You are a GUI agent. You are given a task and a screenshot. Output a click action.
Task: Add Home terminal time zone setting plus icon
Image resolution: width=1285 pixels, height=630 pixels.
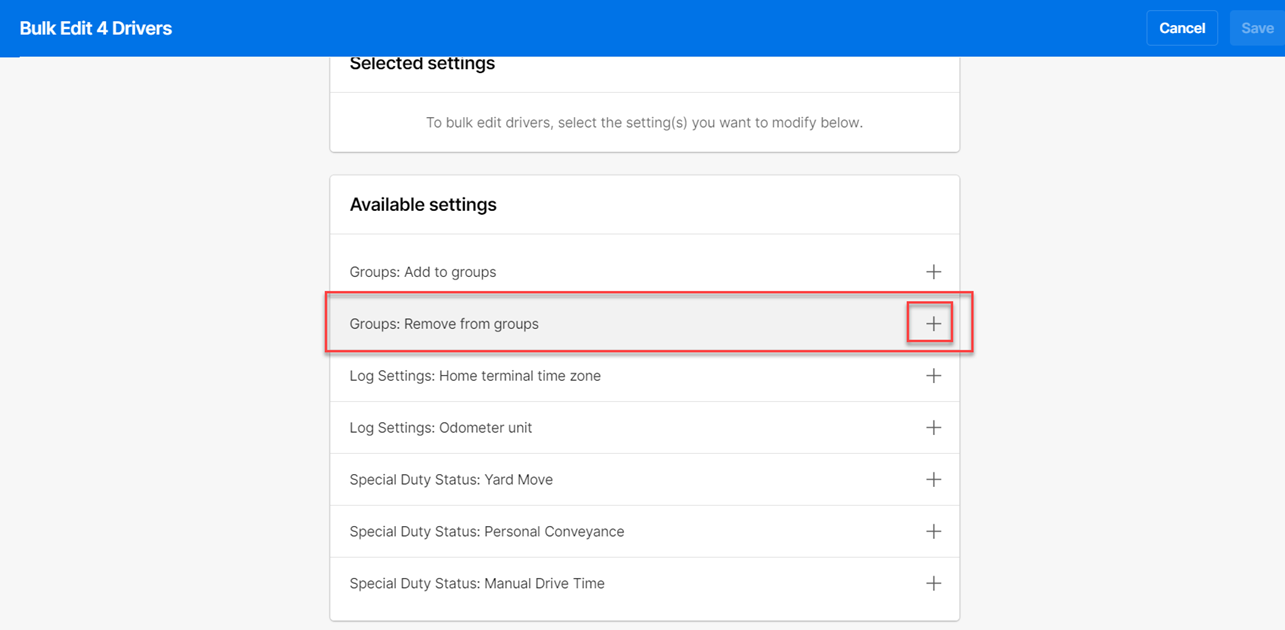(933, 376)
